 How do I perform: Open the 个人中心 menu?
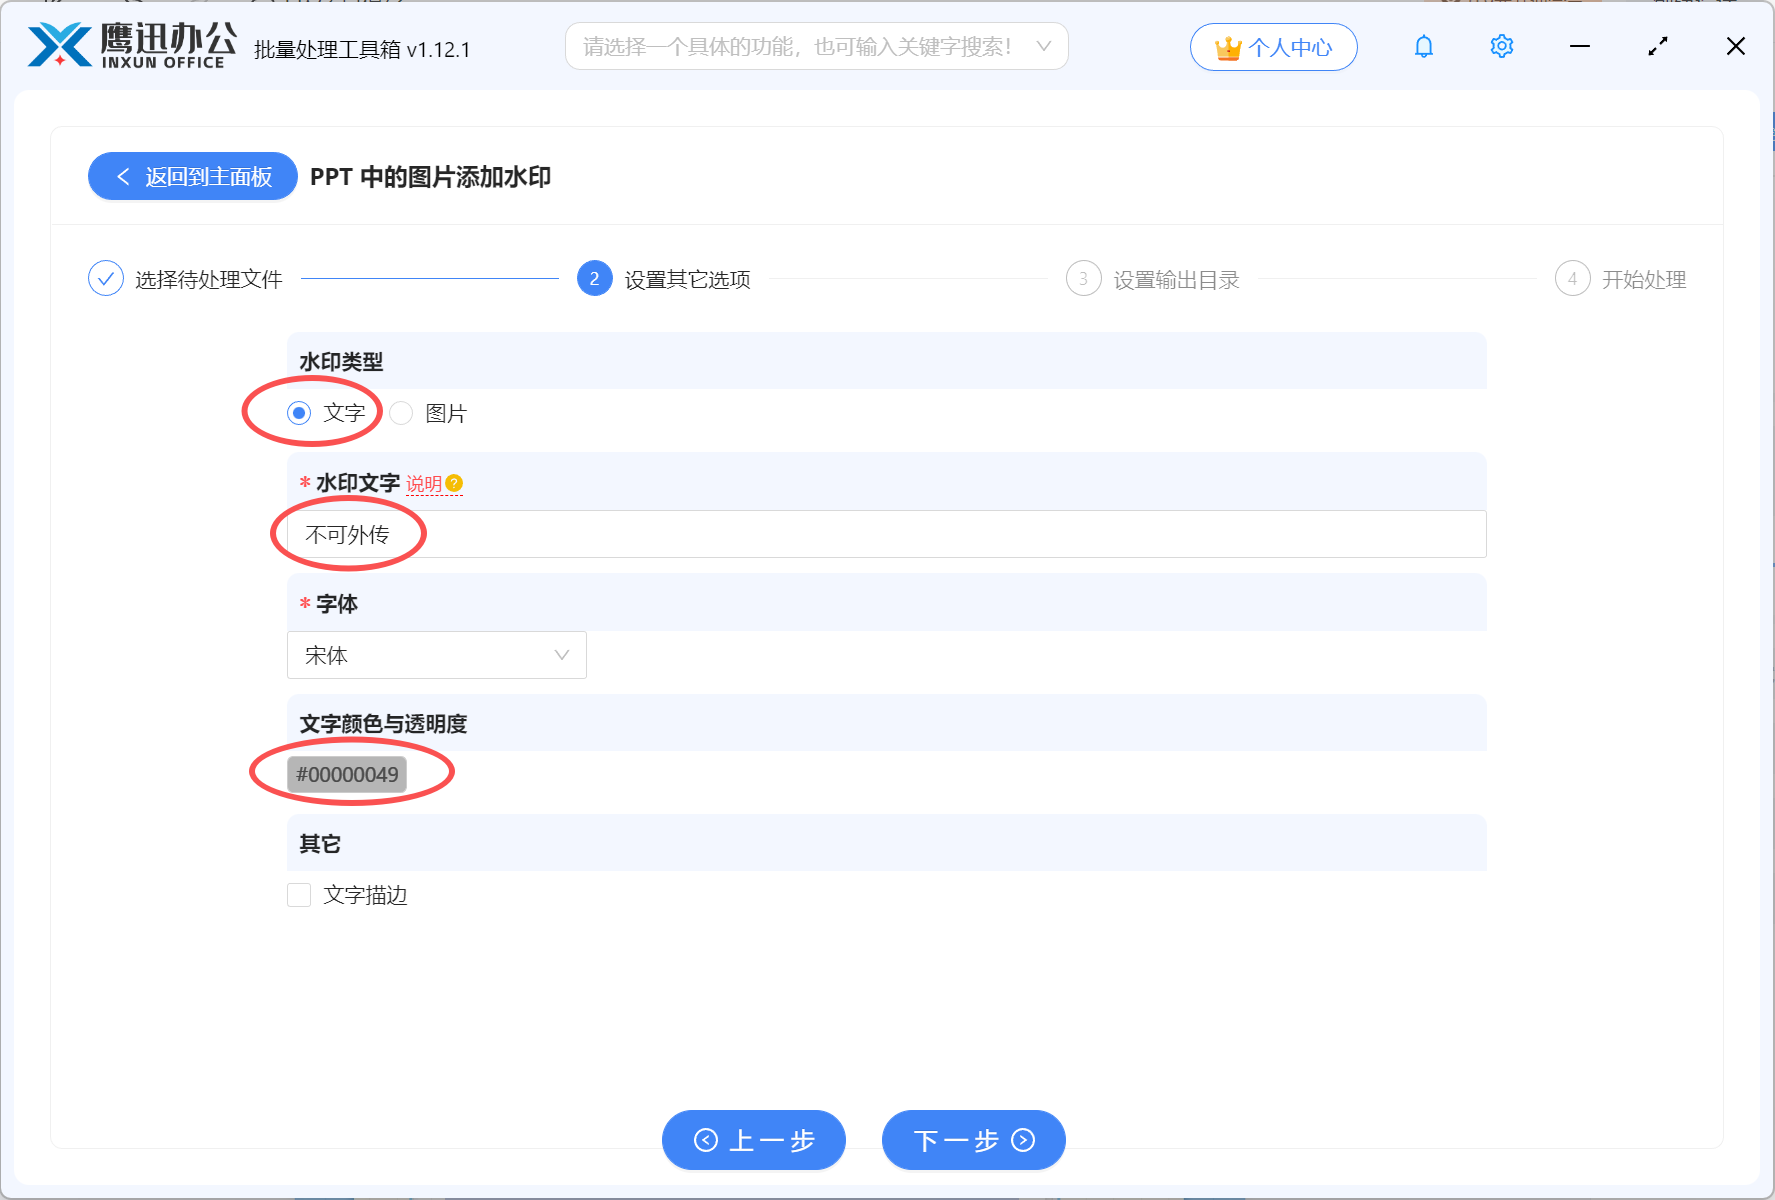point(1273,46)
